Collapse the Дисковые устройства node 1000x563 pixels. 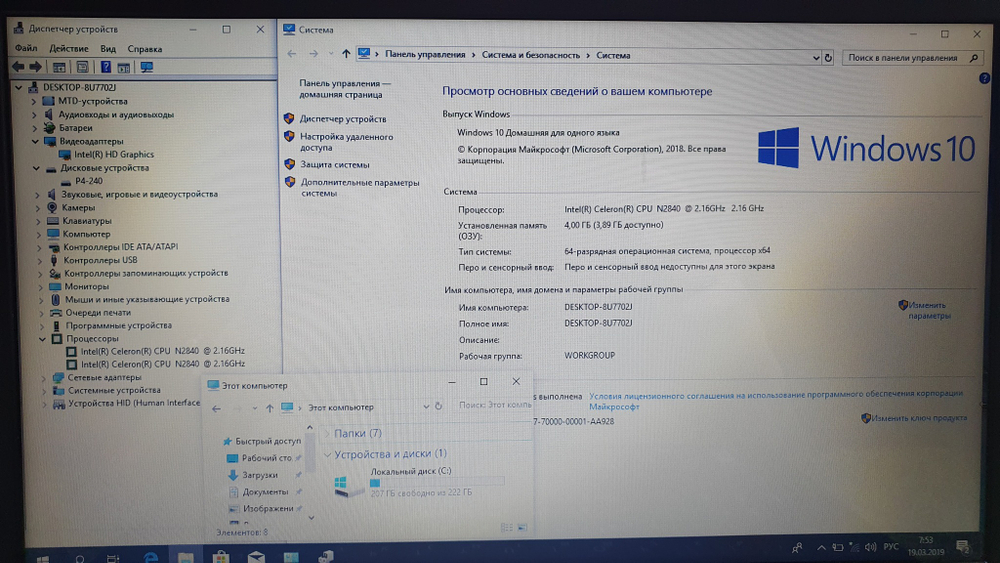(x=36, y=168)
